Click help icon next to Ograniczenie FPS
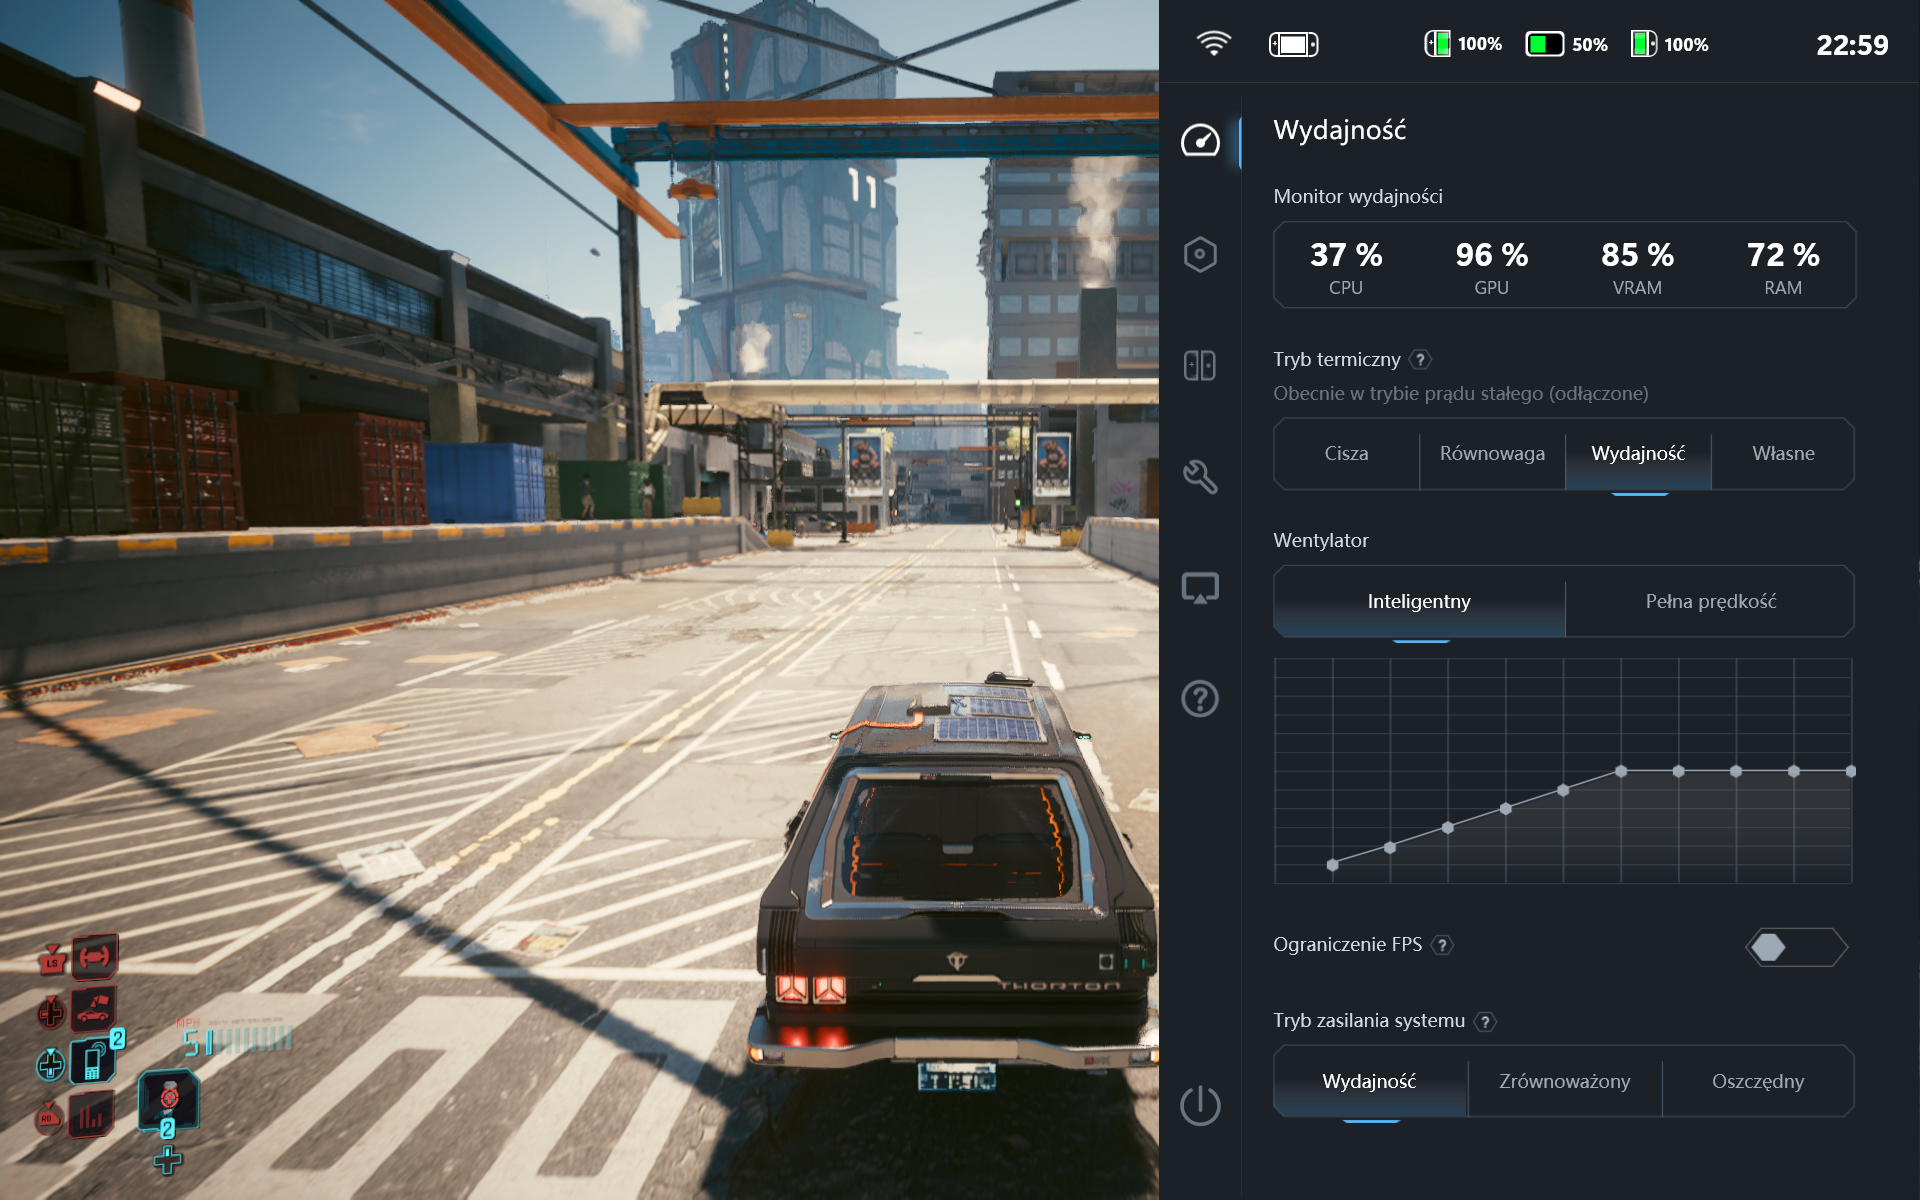Image resolution: width=1920 pixels, height=1200 pixels. click(1442, 945)
